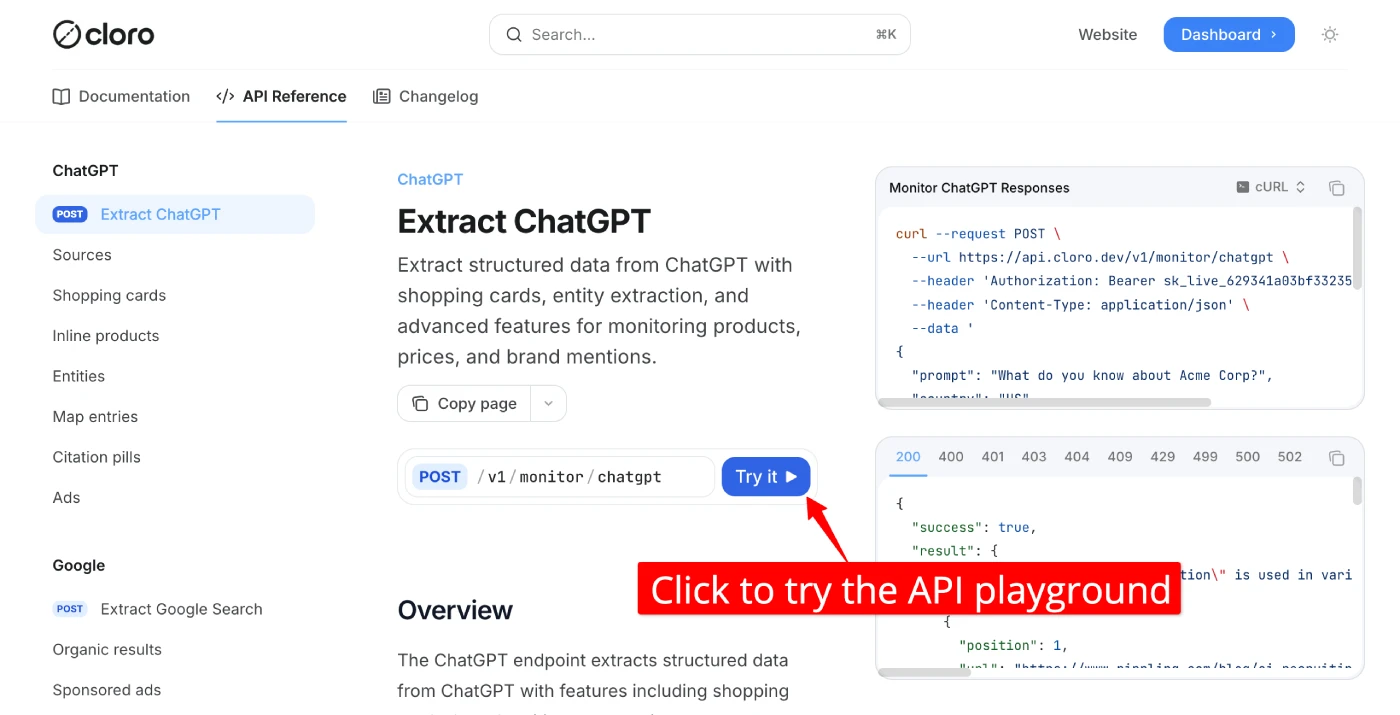Open the Website link
This screenshot has height=715, width=1400.
pyautogui.click(x=1107, y=34)
